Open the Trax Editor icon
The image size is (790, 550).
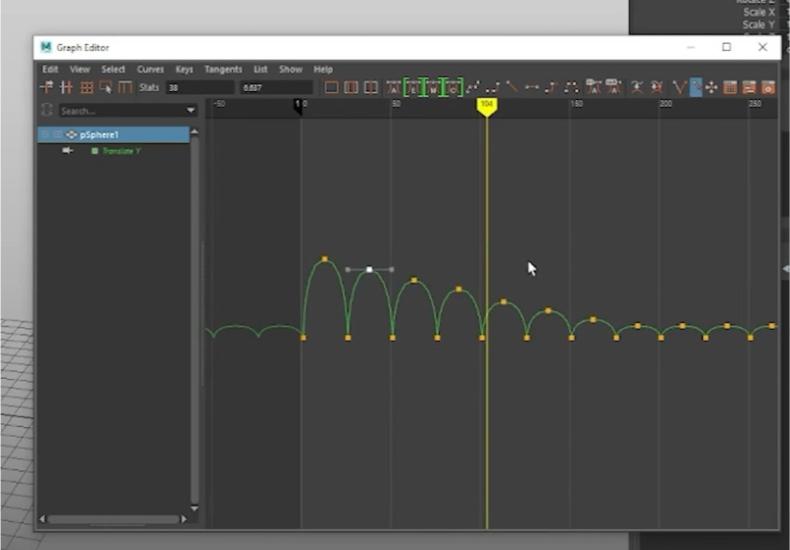pos(749,88)
